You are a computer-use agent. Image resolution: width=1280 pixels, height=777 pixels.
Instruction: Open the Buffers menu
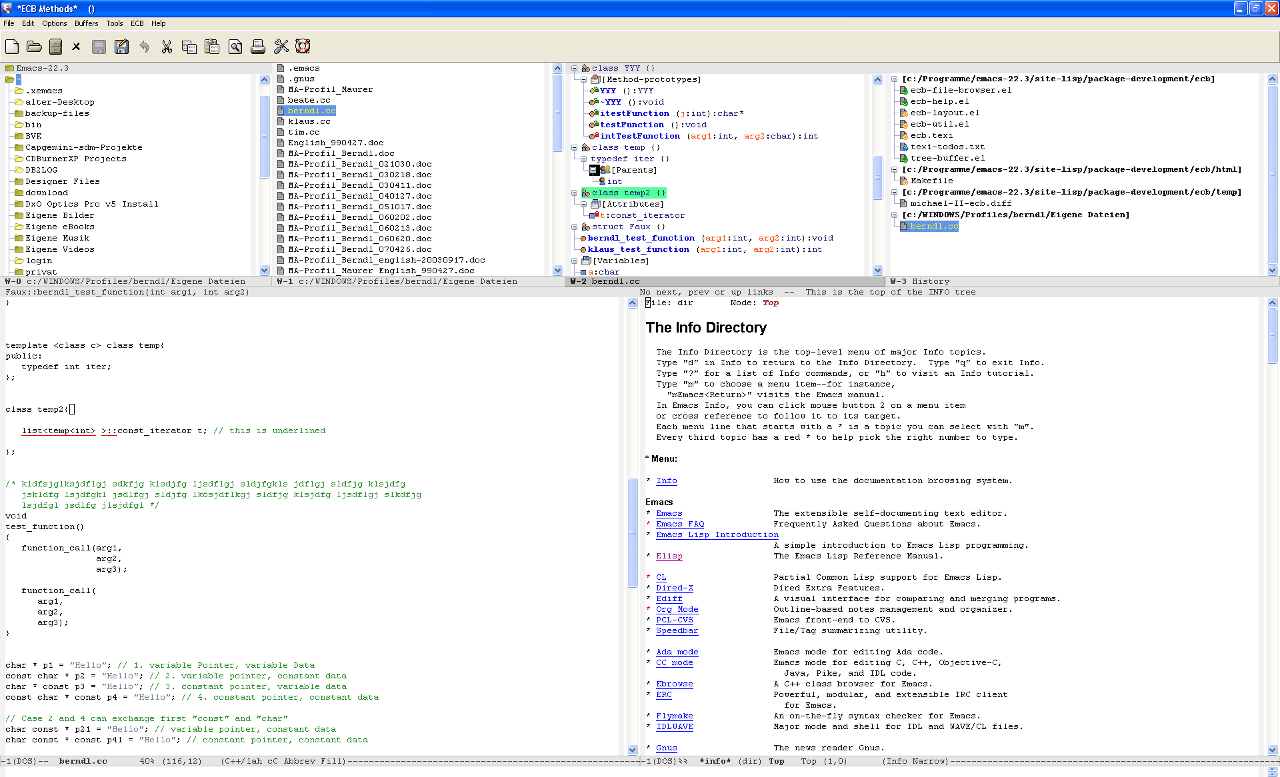pos(86,23)
